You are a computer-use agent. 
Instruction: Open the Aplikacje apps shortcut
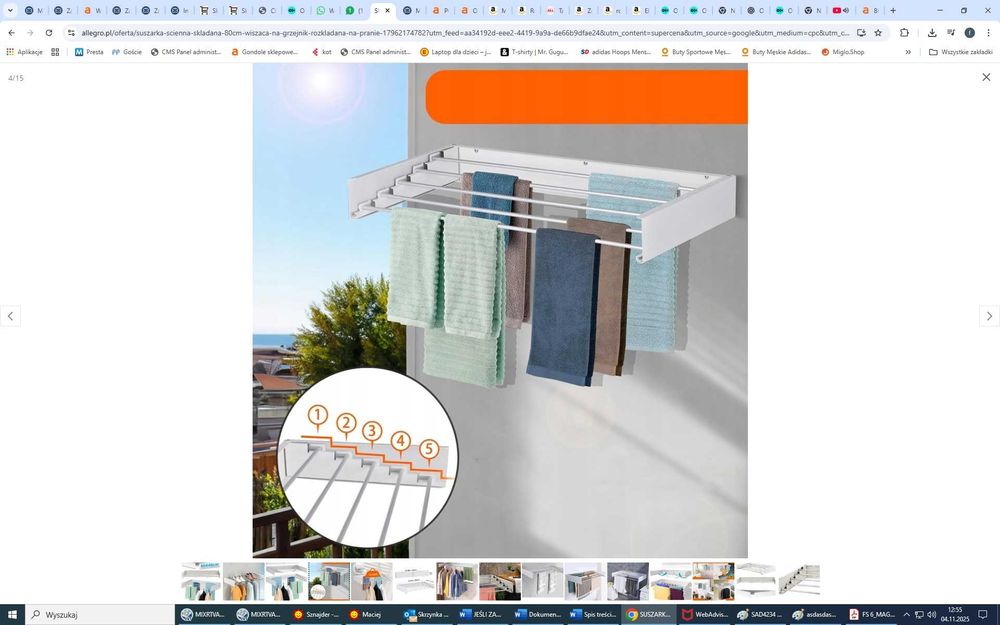[24, 52]
